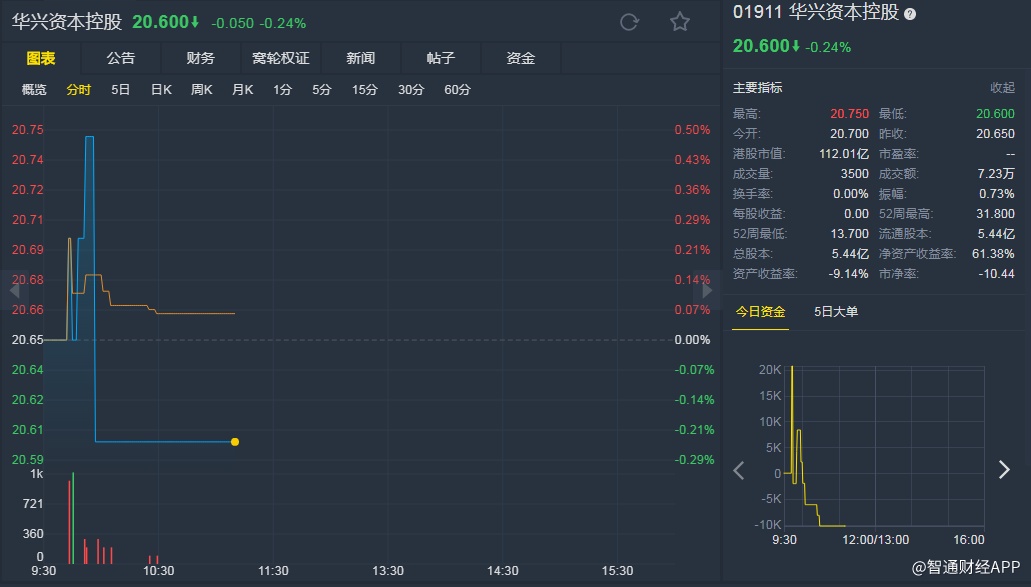Switch to the 财务 tab
This screenshot has height=587, width=1031.
(200, 58)
